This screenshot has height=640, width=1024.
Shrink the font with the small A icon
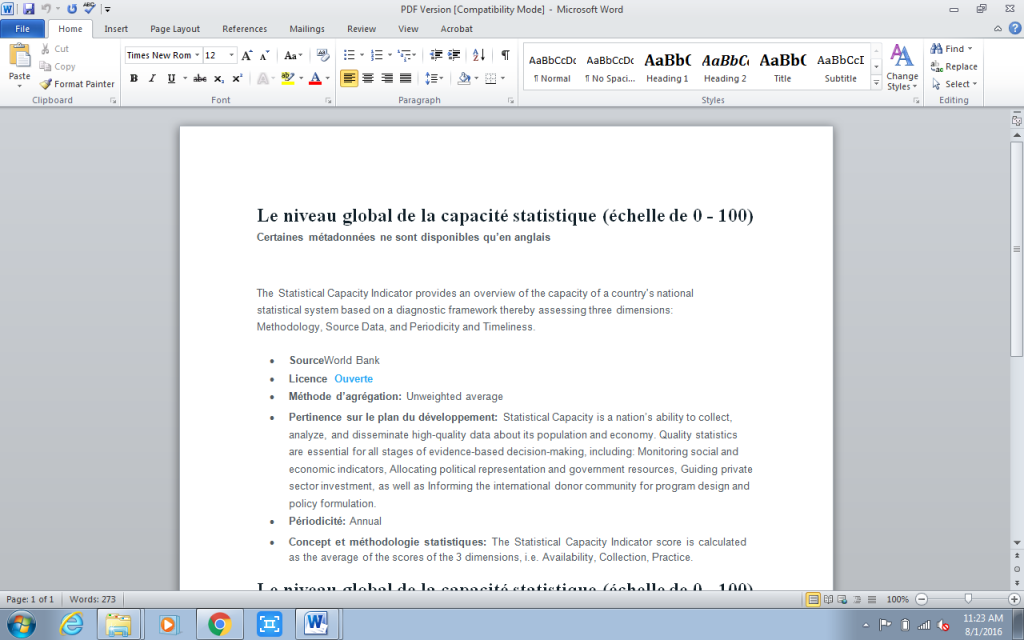click(x=264, y=56)
